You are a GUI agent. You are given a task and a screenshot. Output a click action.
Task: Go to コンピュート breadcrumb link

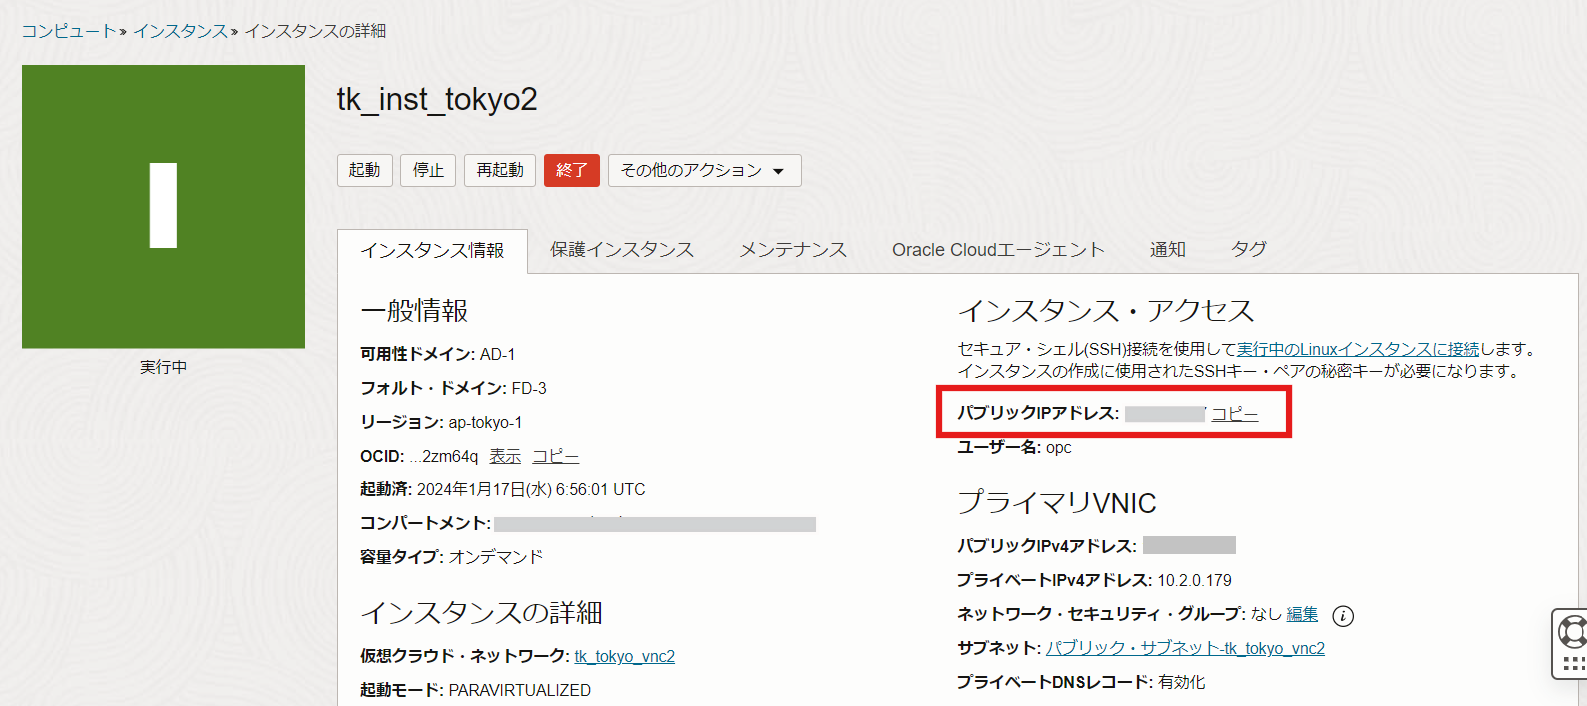69,31
